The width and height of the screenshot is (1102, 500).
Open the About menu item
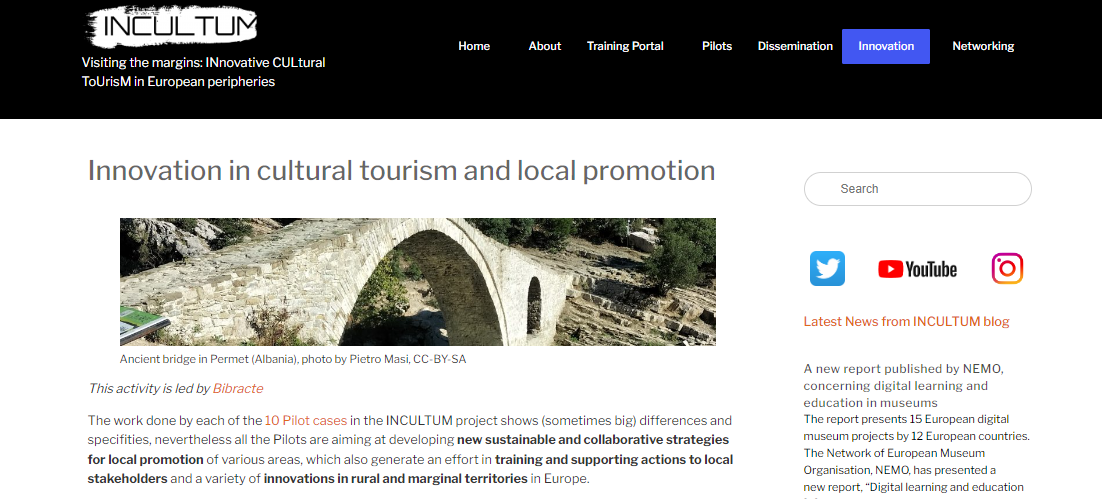point(545,46)
